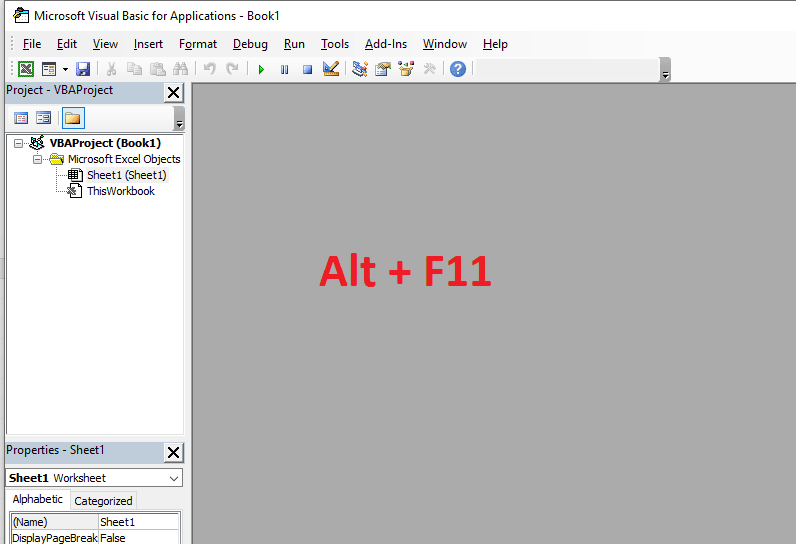The height and width of the screenshot is (544, 796).
Task: Collapse the Microsoft Excel Objects folder
Action: [37, 159]
